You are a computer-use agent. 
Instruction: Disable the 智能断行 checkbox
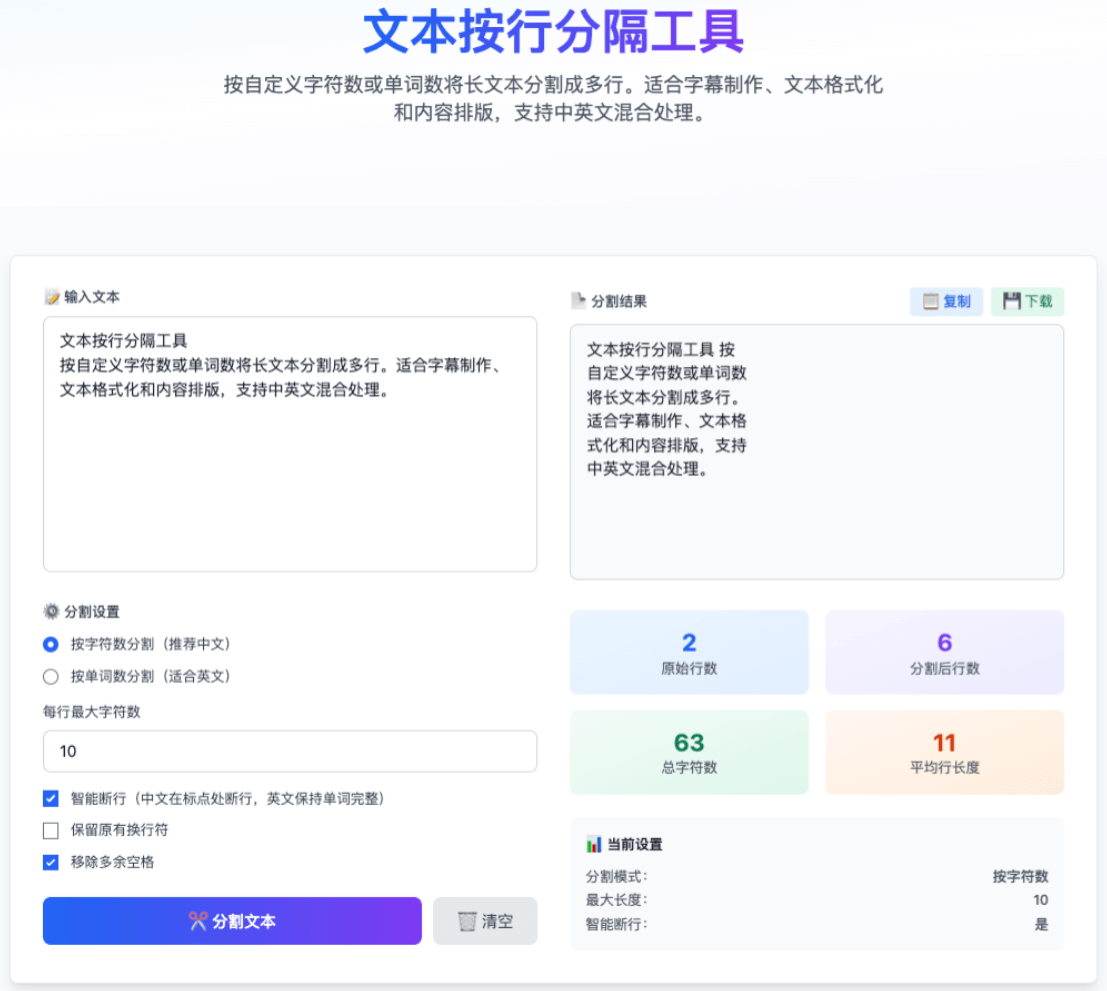pos(50,798)
